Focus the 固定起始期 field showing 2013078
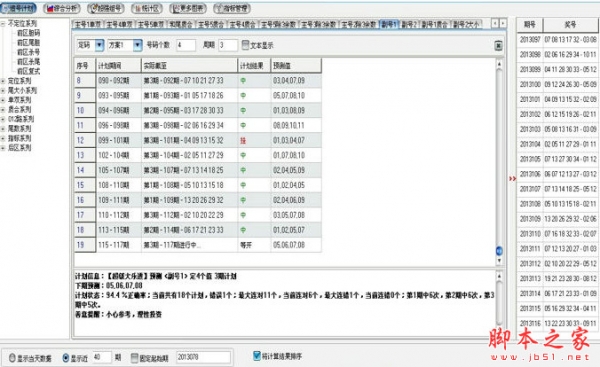Viewport: 600px width, 367px height. point(203,357)
